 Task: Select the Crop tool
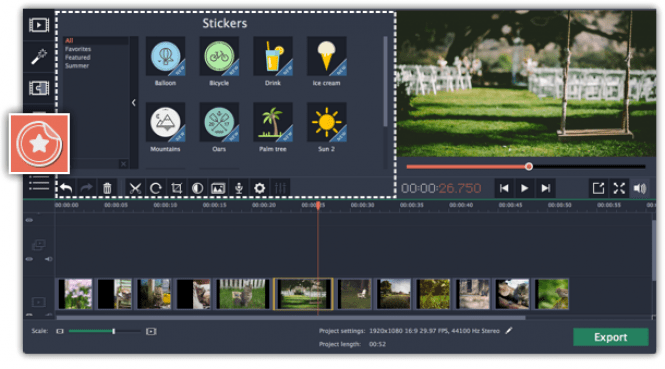click(176, 188)
